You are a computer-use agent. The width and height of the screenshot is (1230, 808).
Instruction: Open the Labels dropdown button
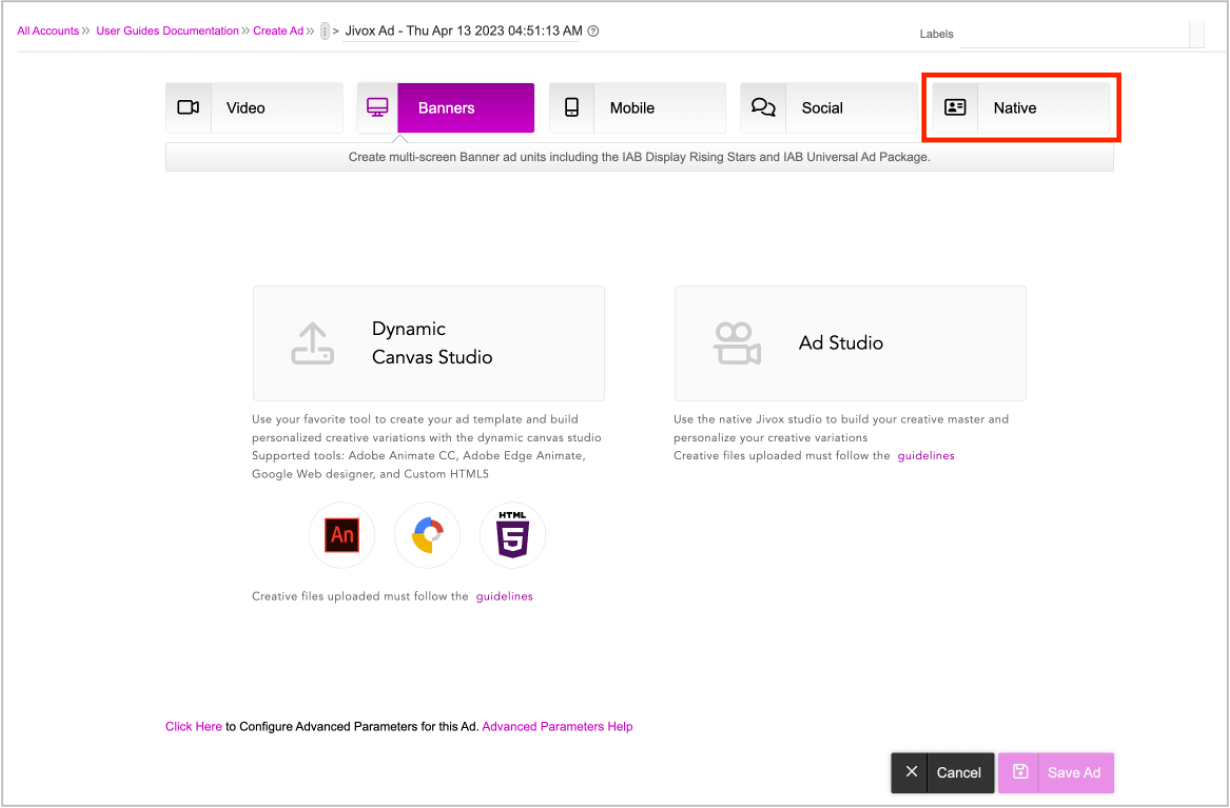(x=1196, y=34)
